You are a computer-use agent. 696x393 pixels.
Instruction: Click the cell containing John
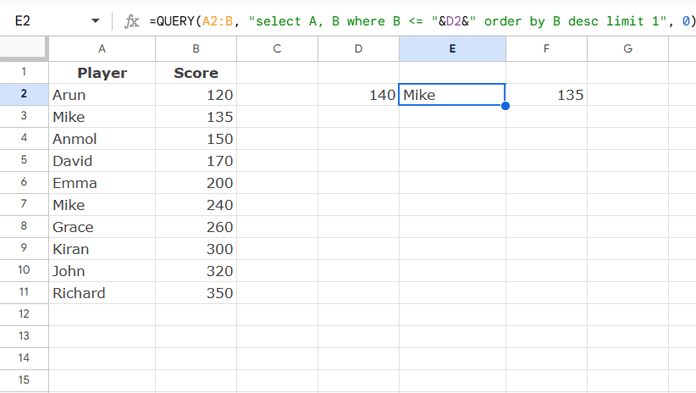pos(102,270)
